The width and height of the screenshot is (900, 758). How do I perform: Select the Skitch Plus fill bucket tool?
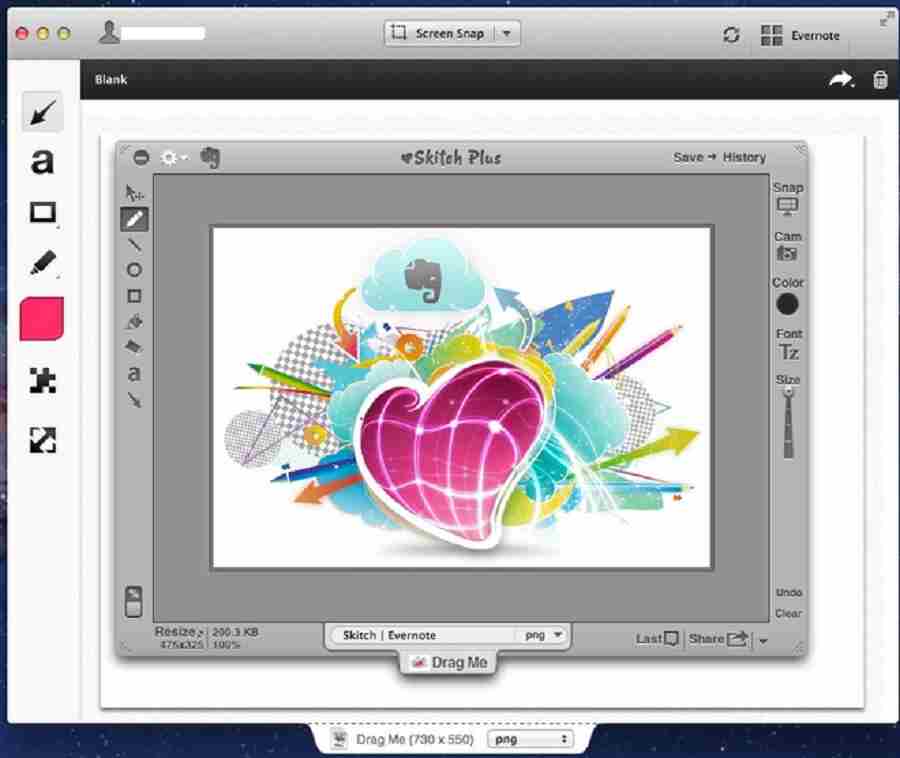pyautogui.click(x=134, y=322)
